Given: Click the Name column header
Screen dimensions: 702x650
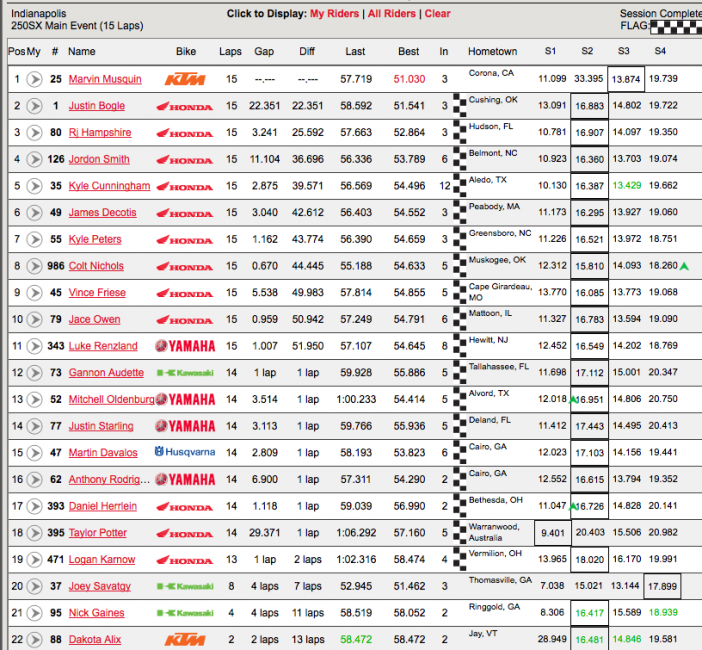Looking at the screenshot, I should [81, 51].
